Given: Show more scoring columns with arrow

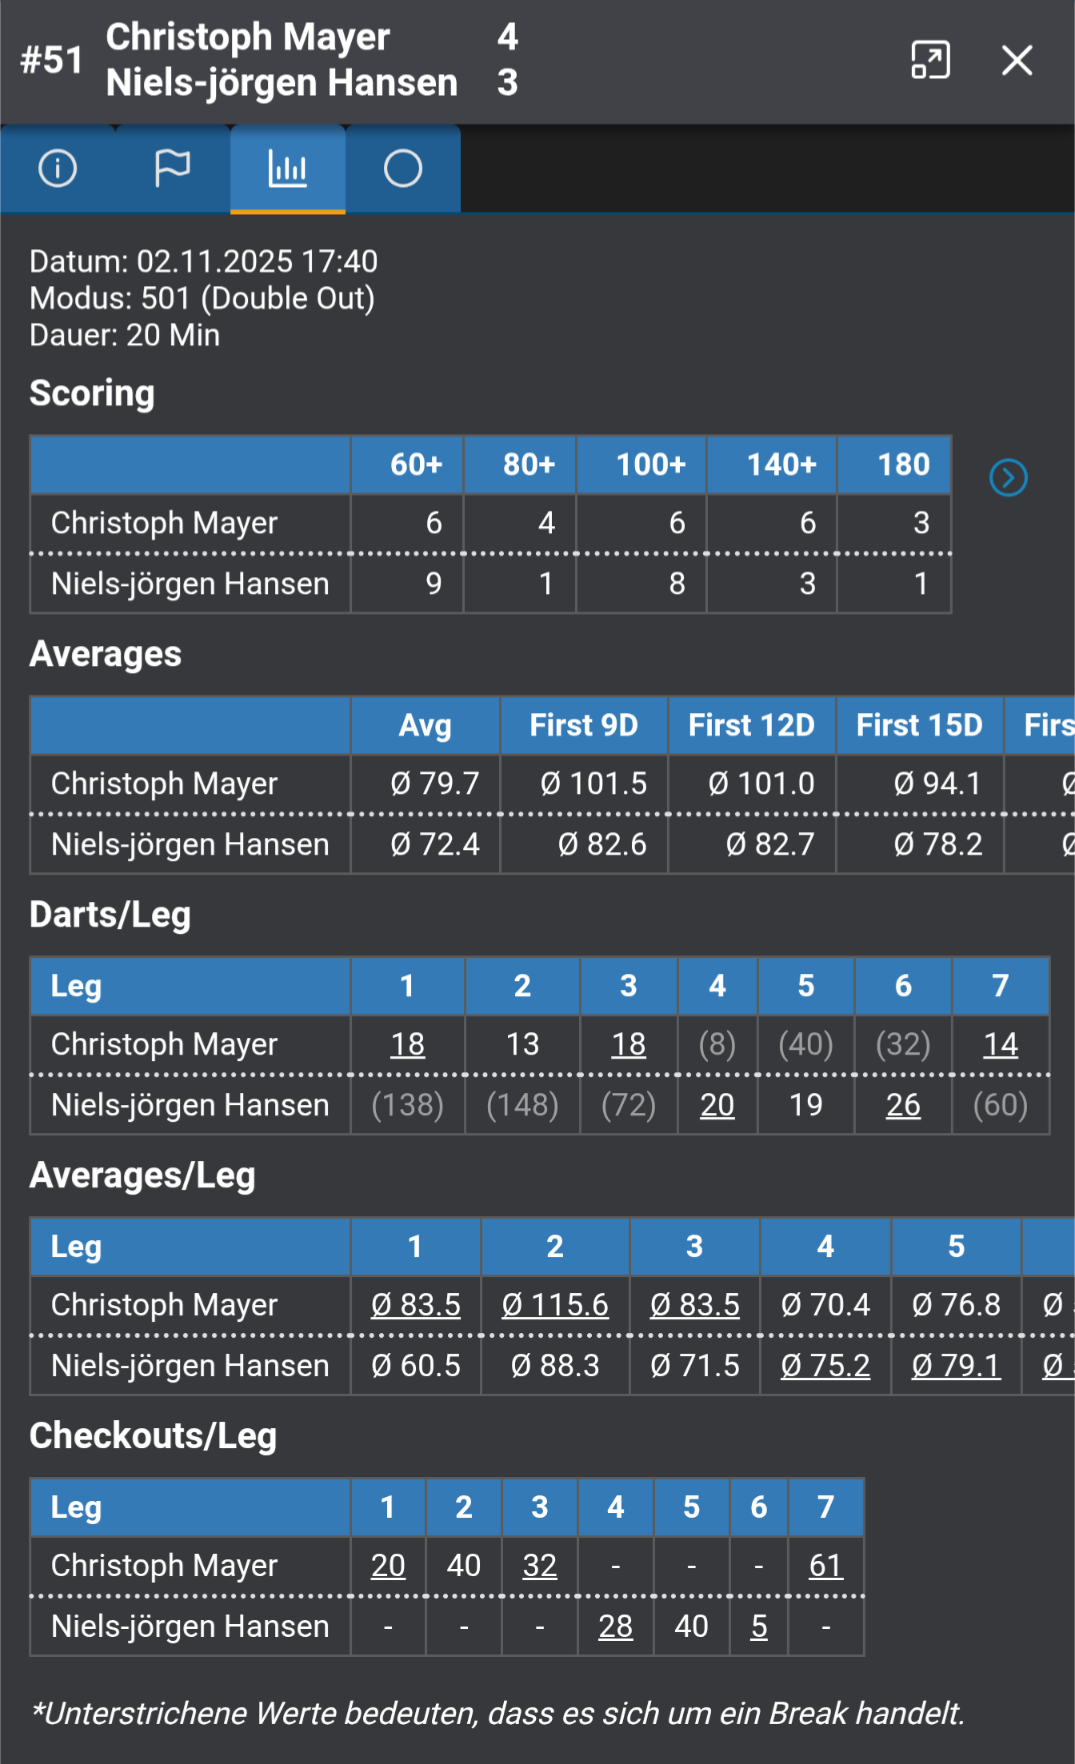Looking at the screenshot, I should pos(1008,478).
